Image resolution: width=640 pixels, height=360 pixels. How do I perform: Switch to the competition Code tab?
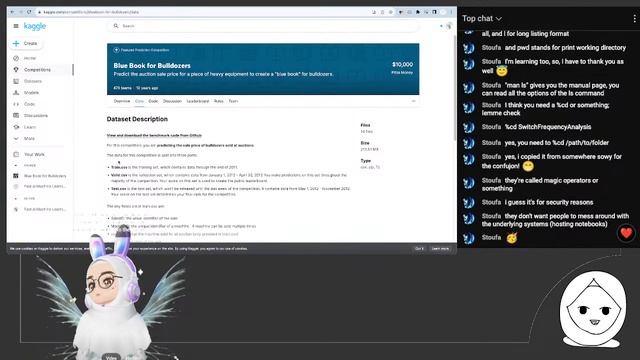(153, 101)
